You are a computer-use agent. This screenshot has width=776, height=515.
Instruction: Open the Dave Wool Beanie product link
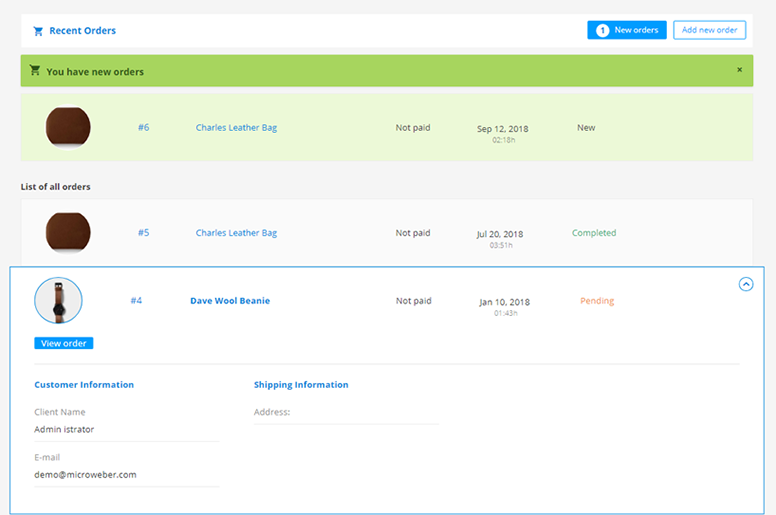[230, 301]
